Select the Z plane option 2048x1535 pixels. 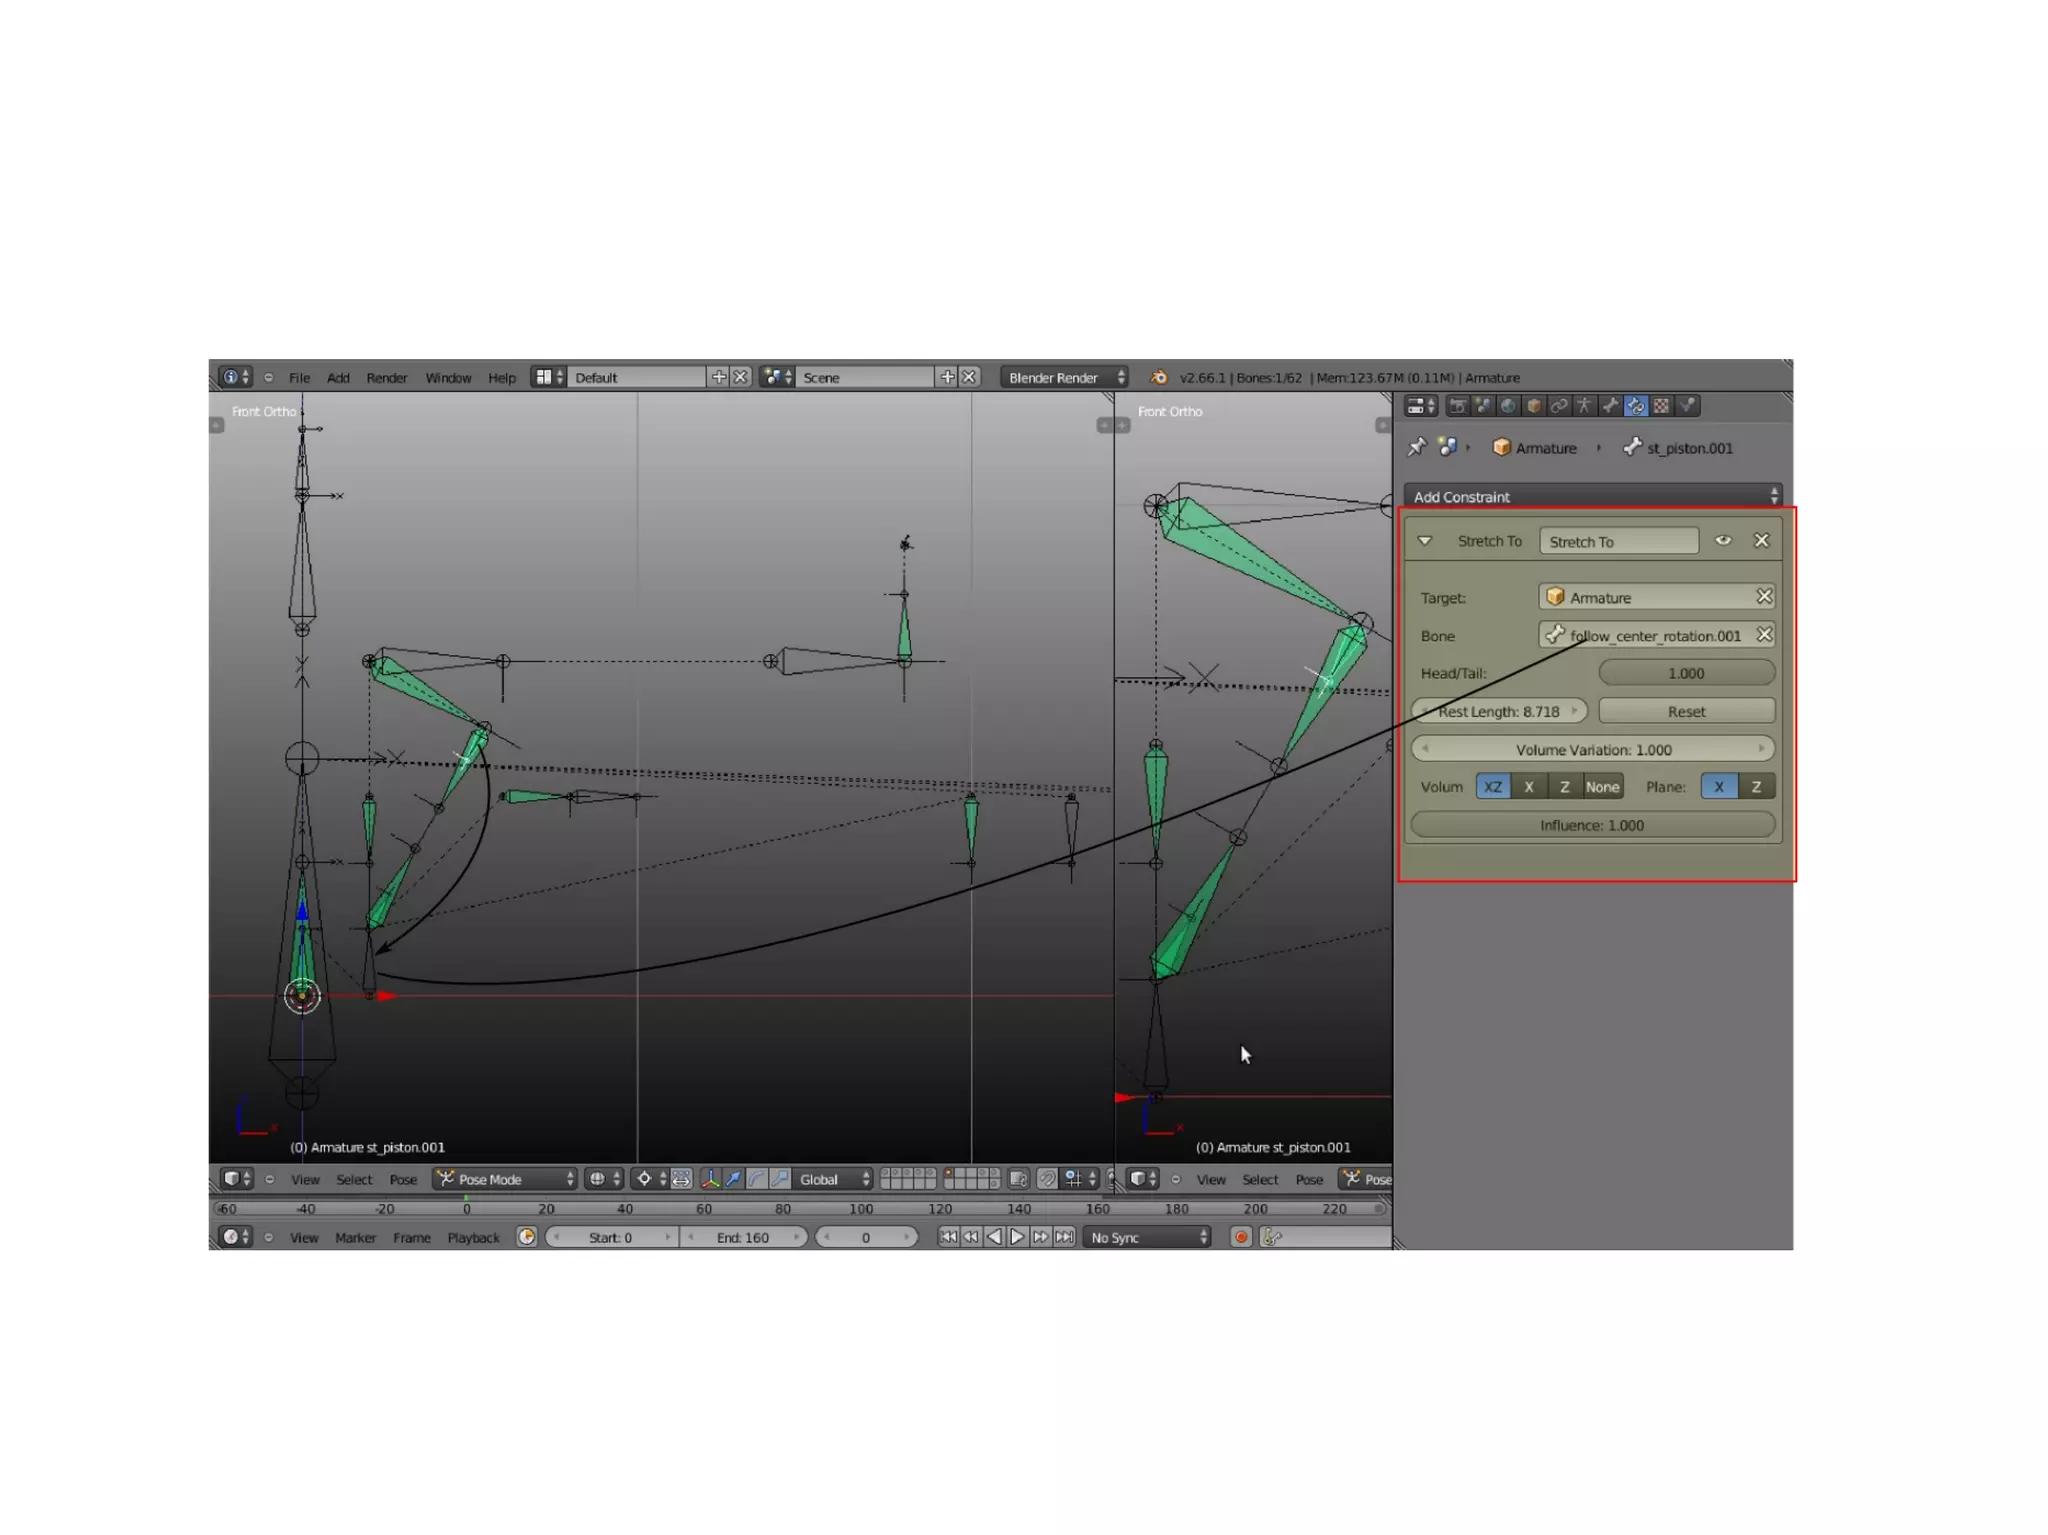(x=1756, y=787)
